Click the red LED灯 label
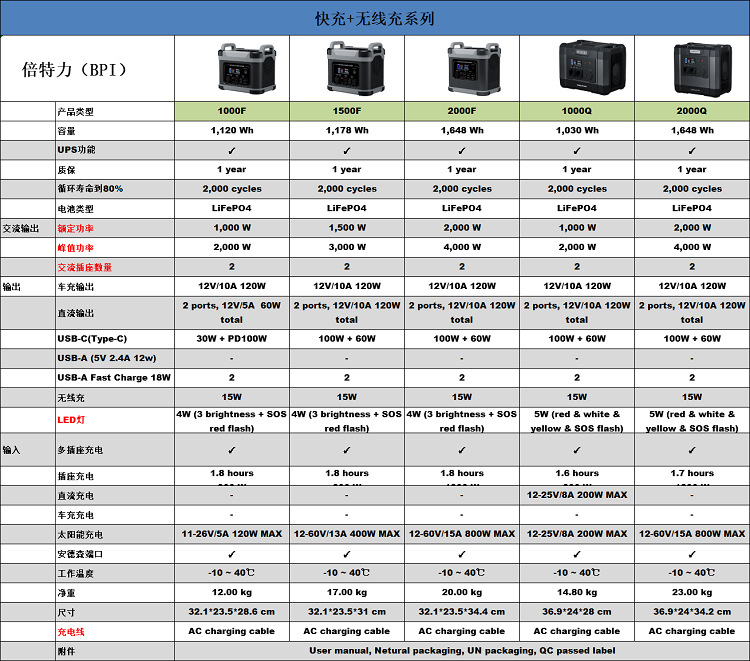Image resolution: width=750 pixels, height=661 pixels. (71, 420)
